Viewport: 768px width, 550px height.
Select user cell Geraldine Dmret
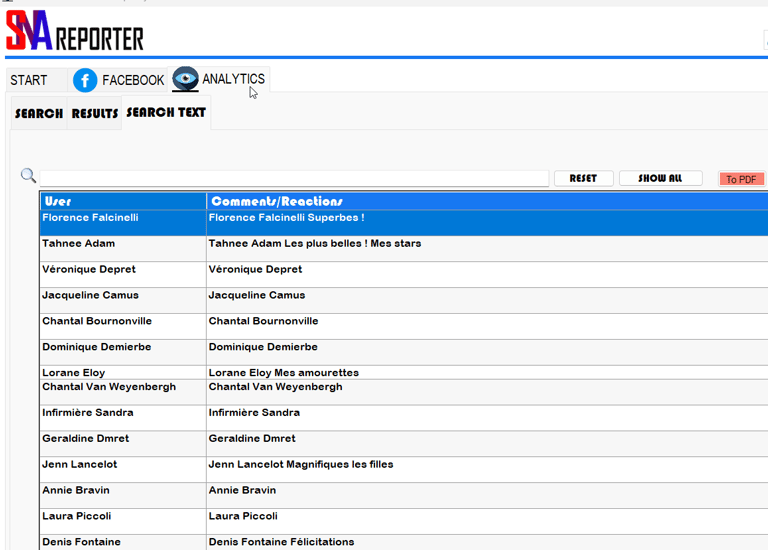[123, 444]
